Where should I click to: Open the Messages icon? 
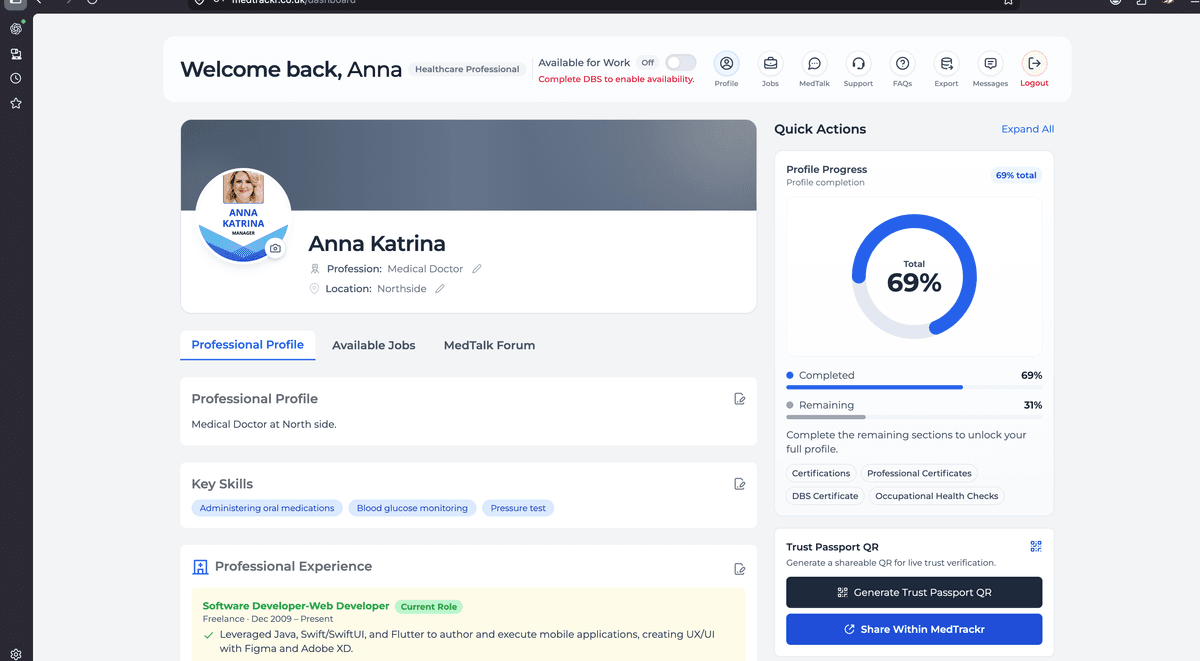990,63
